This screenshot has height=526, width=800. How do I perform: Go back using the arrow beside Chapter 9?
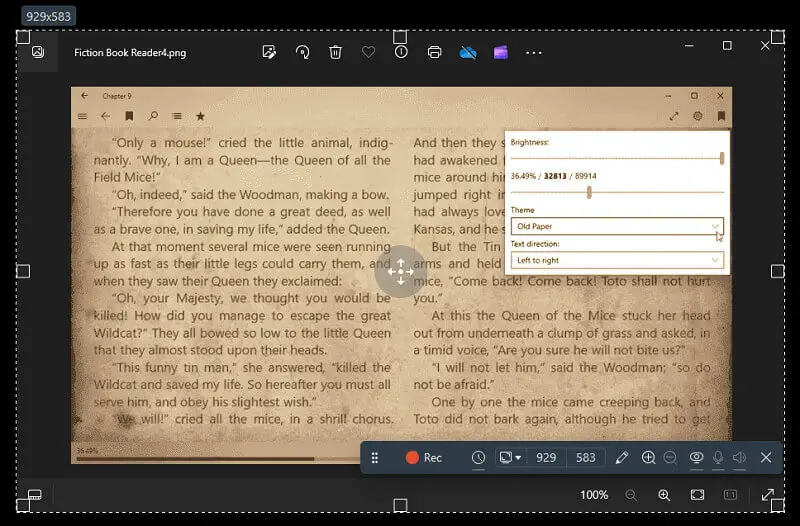[85, 95]
